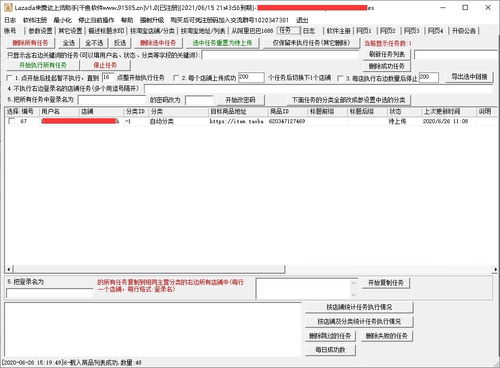Click the task list horizontal scrollbar left arrow
The image size is (500, 368).
9,269
